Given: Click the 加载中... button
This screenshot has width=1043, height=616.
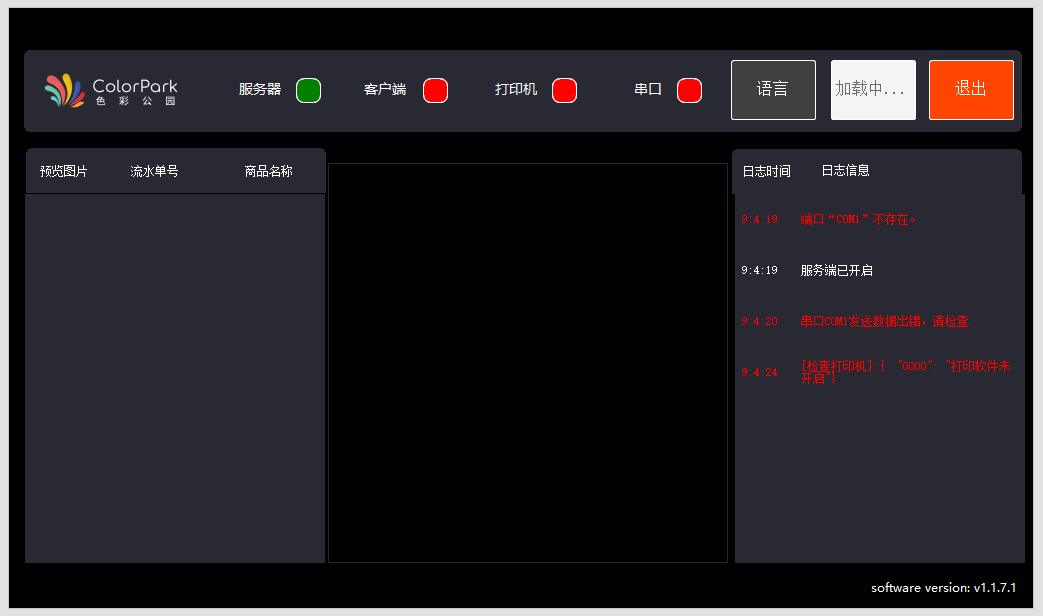Looking at the screenshot, I should [873, 90].
